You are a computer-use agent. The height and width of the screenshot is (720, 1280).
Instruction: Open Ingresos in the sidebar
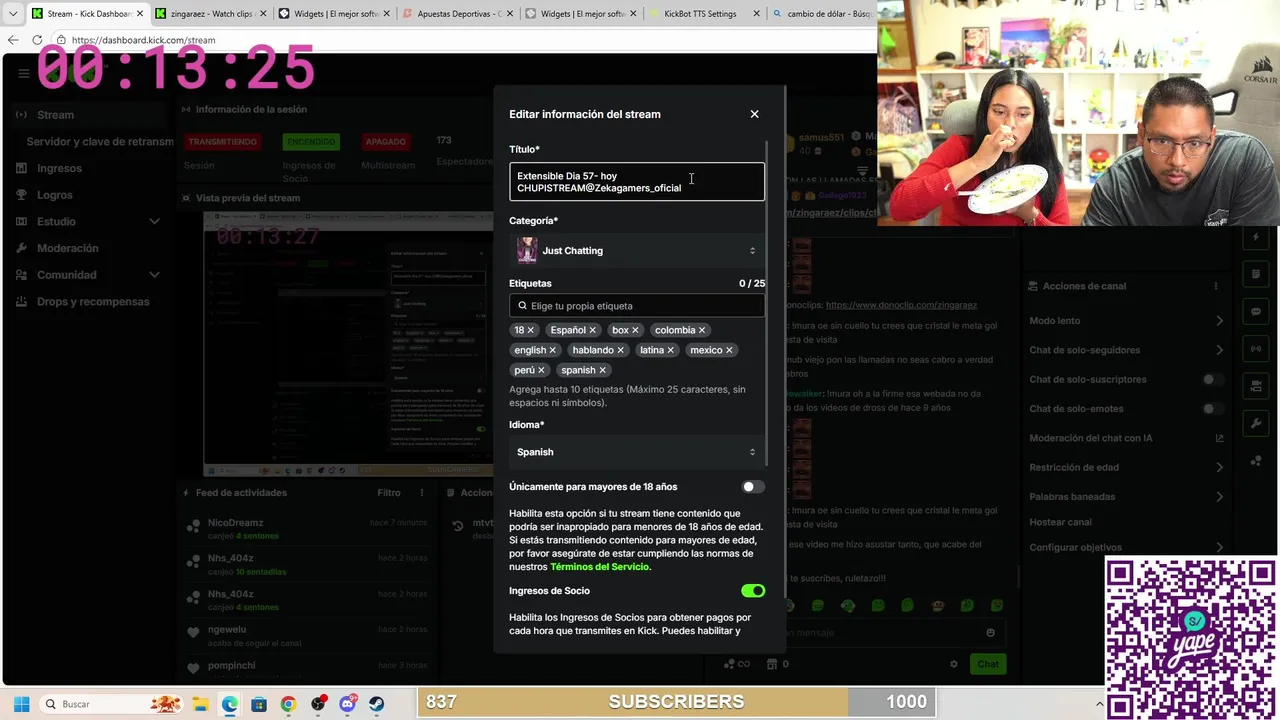[x=59, y=168]
